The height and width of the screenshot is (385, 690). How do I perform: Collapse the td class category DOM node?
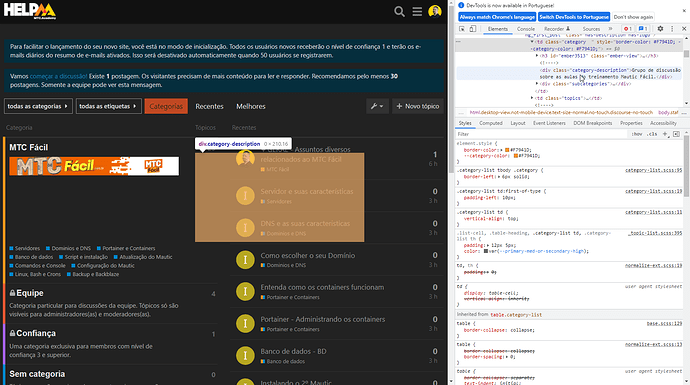coord(532,42)
